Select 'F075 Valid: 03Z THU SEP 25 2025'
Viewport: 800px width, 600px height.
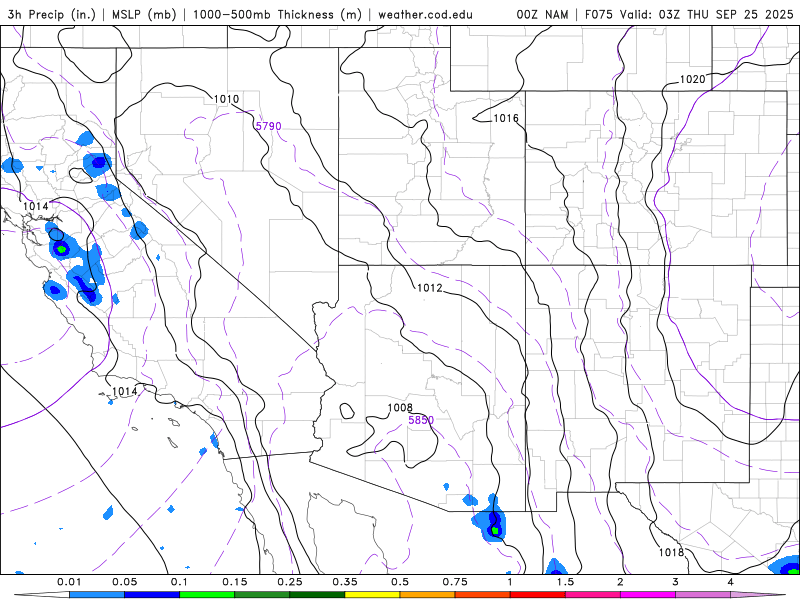(689, 15)
